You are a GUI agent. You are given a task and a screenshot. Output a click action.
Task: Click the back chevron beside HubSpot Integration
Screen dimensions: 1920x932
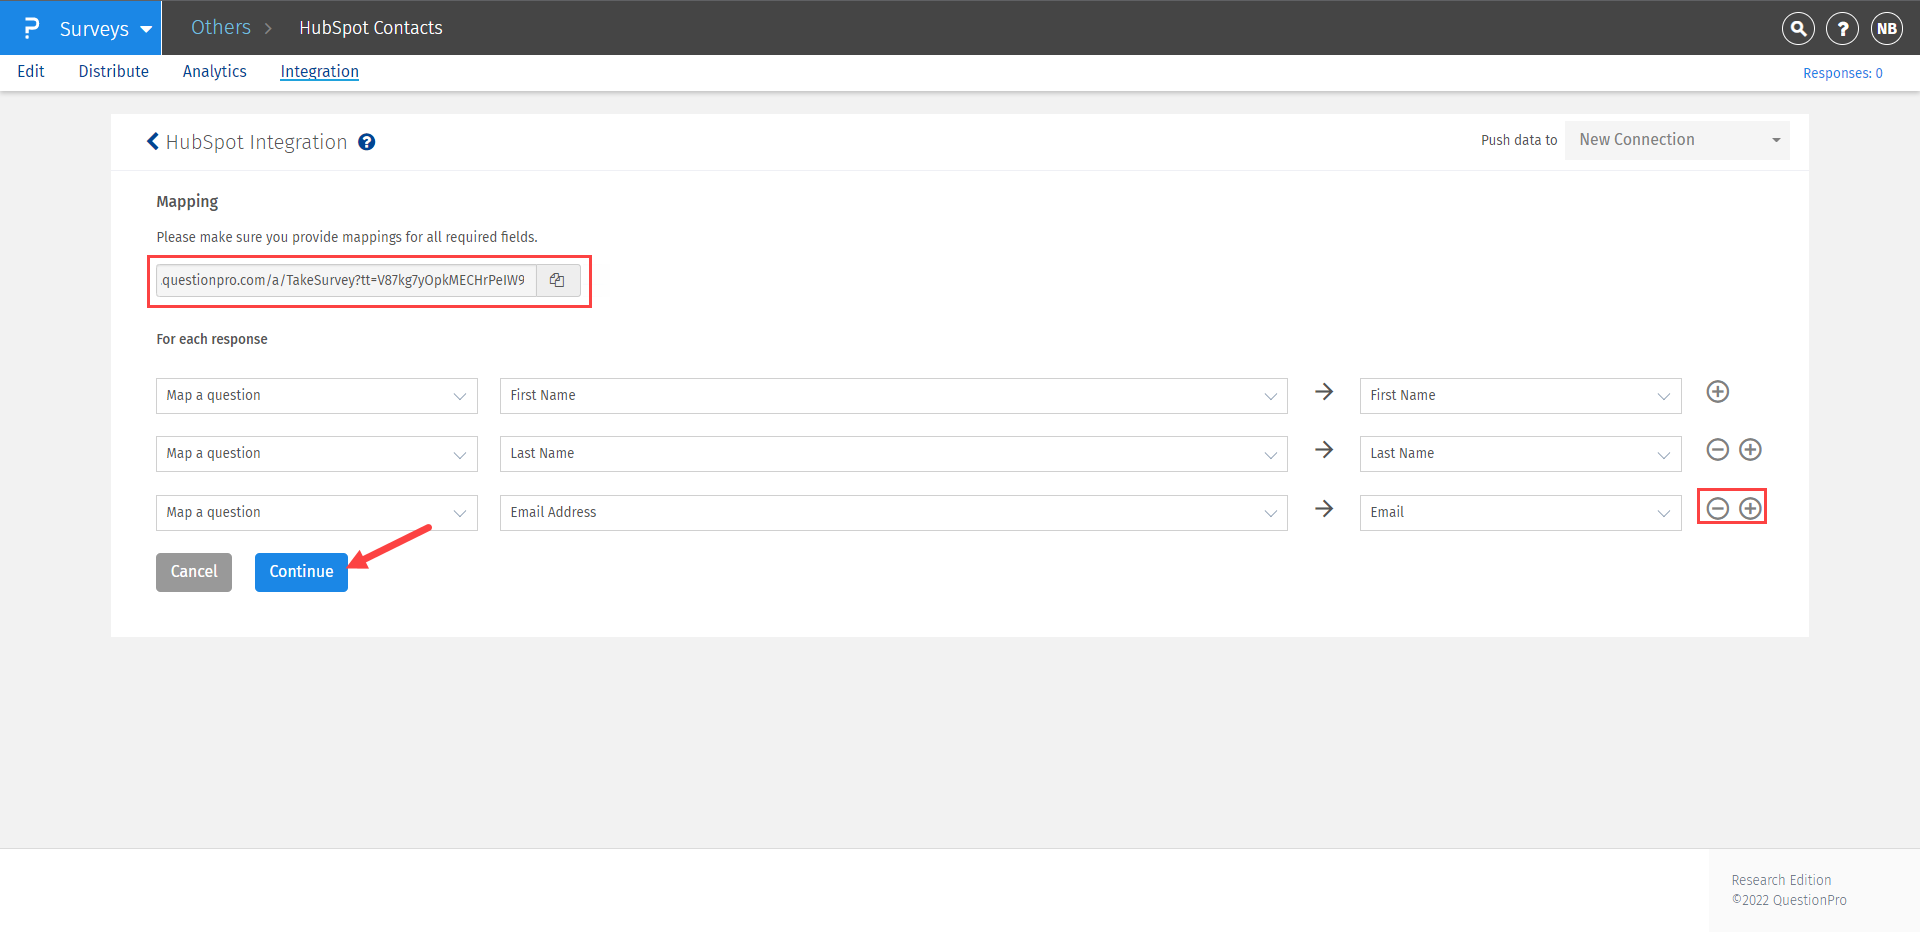(x=153, y=142)
